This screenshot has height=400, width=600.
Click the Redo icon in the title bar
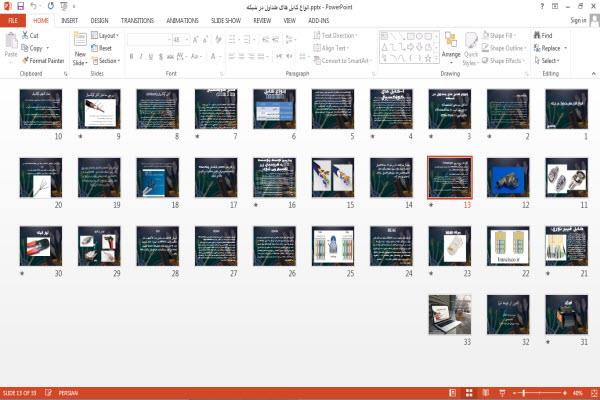click(x=51, y=6)
